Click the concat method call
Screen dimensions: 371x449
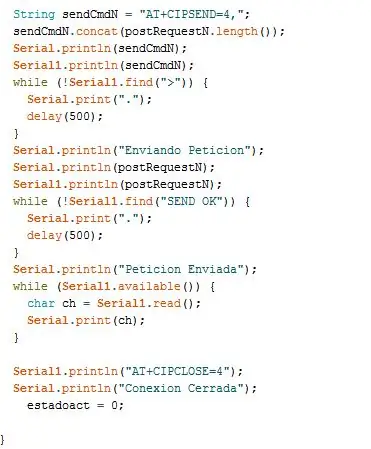point(97,31)
